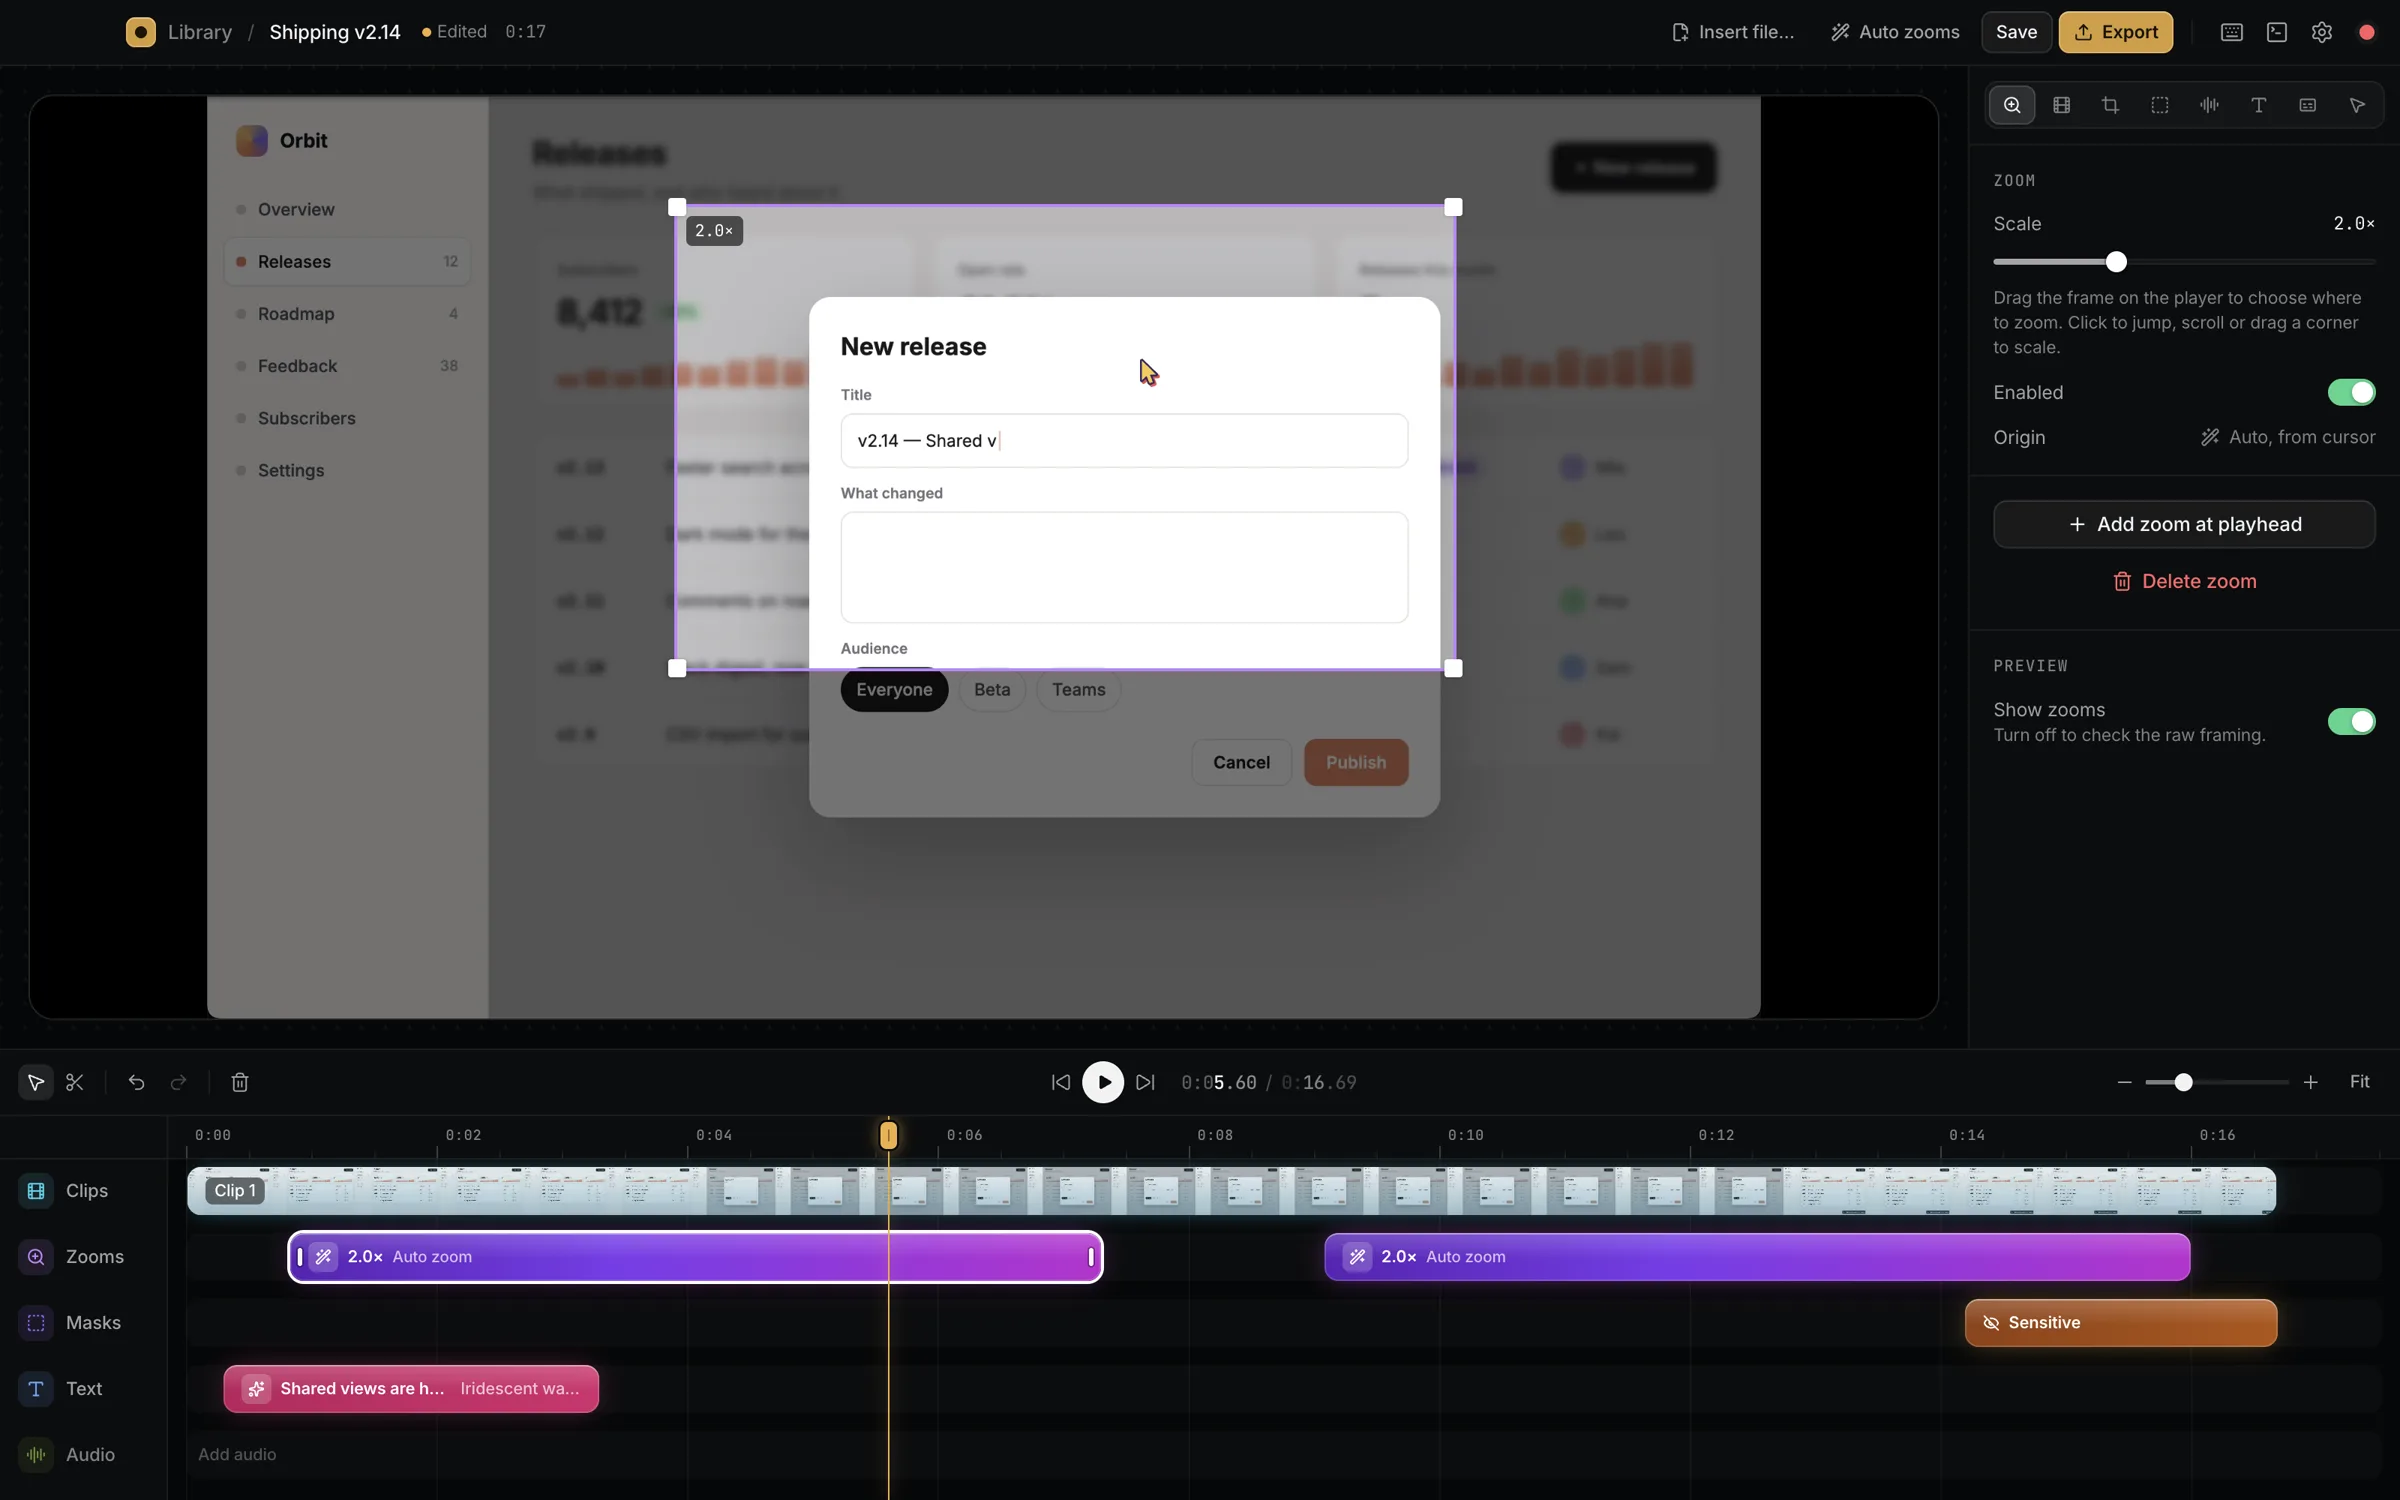Click Fit timeline button
2400x1500 pixels.
tap(2359, 1082)
